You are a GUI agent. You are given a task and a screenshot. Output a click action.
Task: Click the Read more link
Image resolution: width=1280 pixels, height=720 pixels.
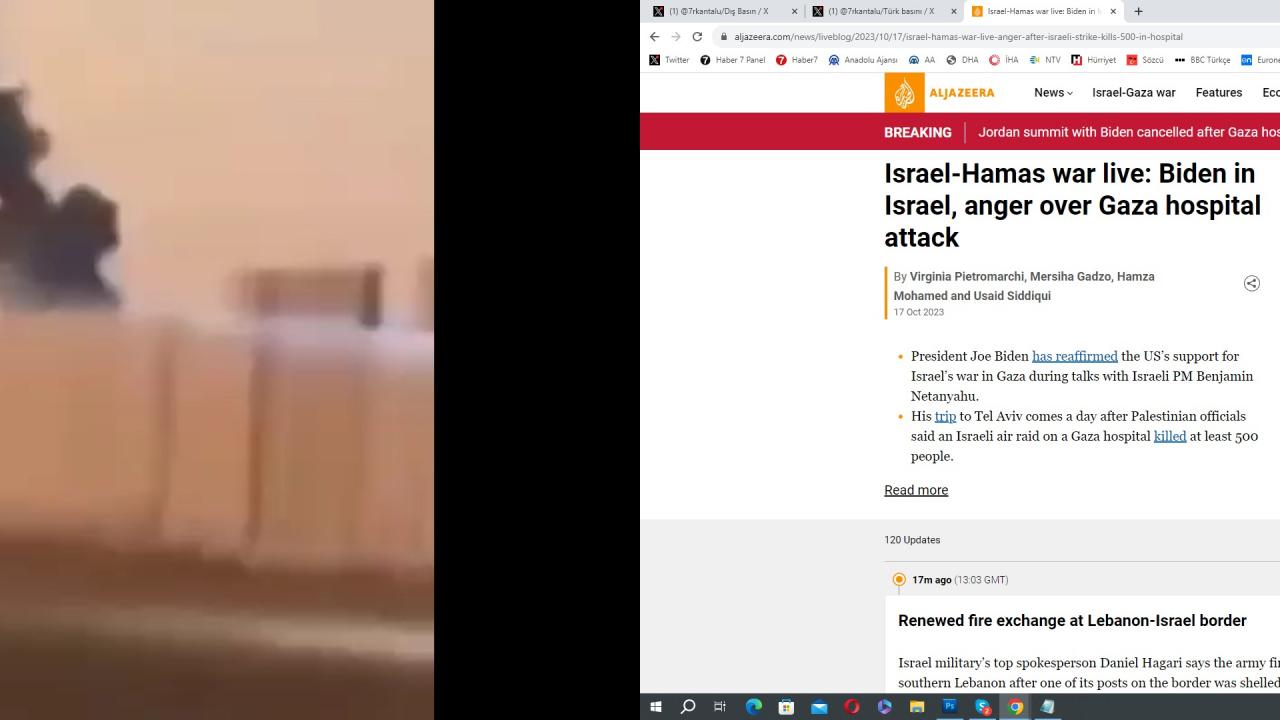tap(915, 490)
